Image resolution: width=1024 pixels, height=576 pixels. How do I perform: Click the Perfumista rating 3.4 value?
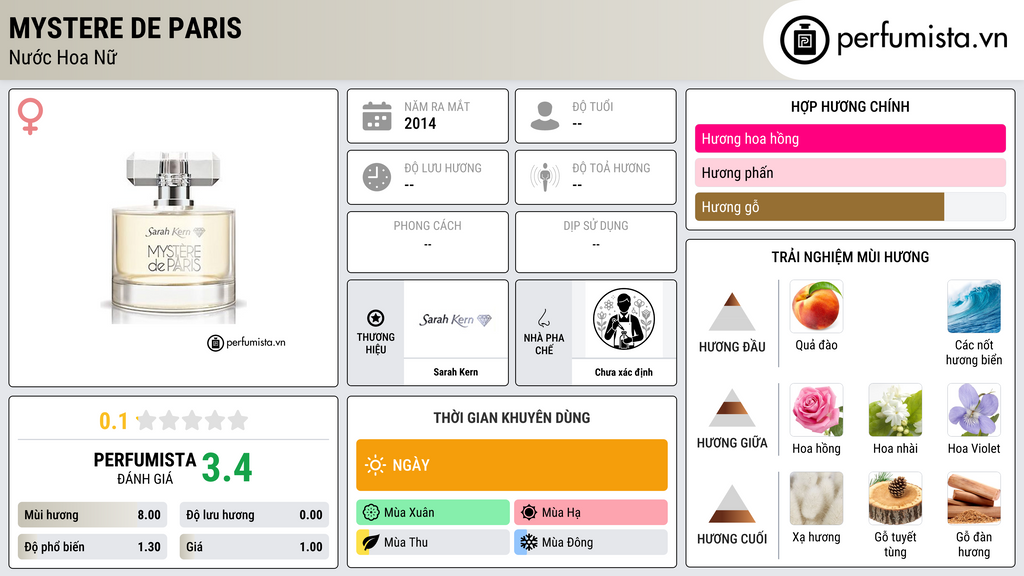coord(227,468)
